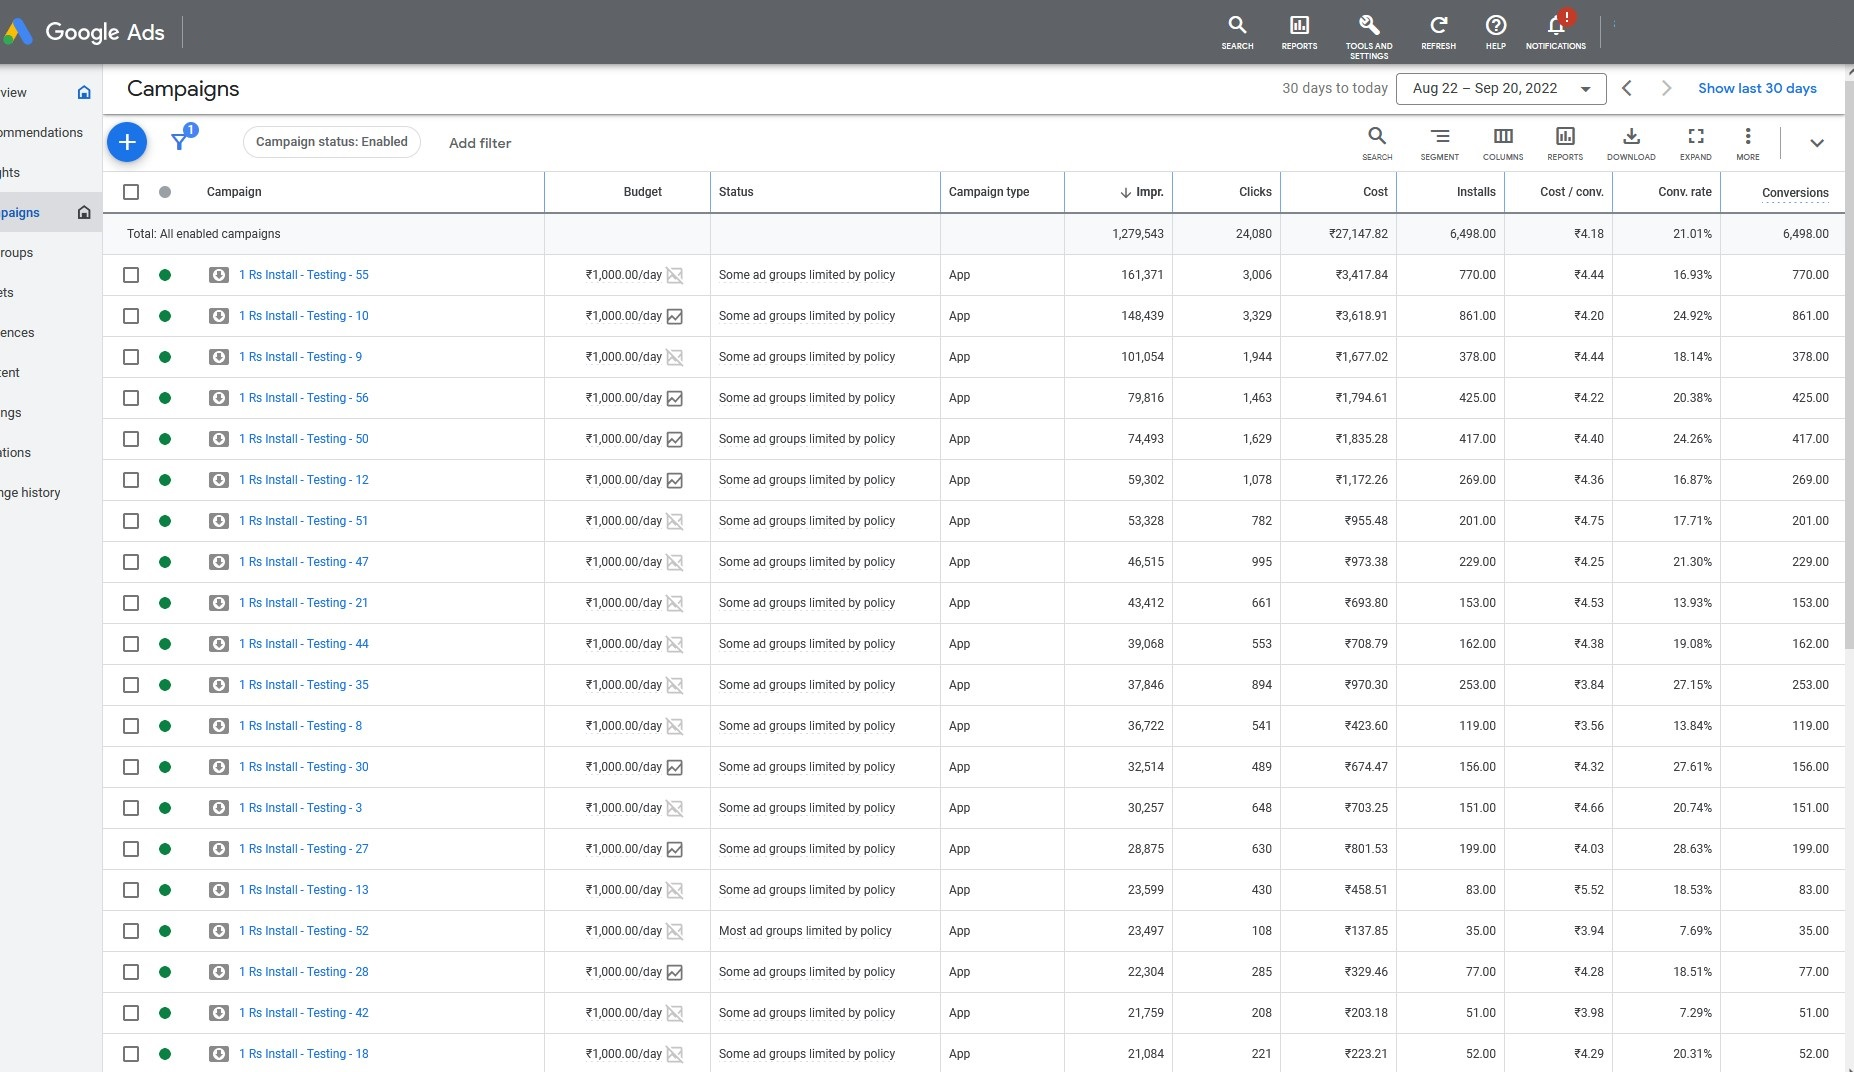Select checkbox for Testing - 10 campaign
The width and height of the screenshot is (1854, 1072).
click(x=131, y=316)
